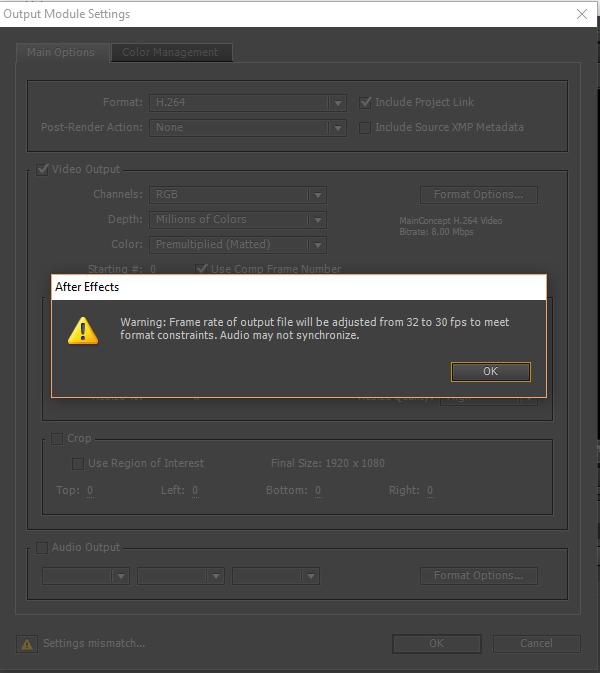Open the third Audio Output dropdown
The height and width of the screenshot is (673, 600).
pos(276,576)
